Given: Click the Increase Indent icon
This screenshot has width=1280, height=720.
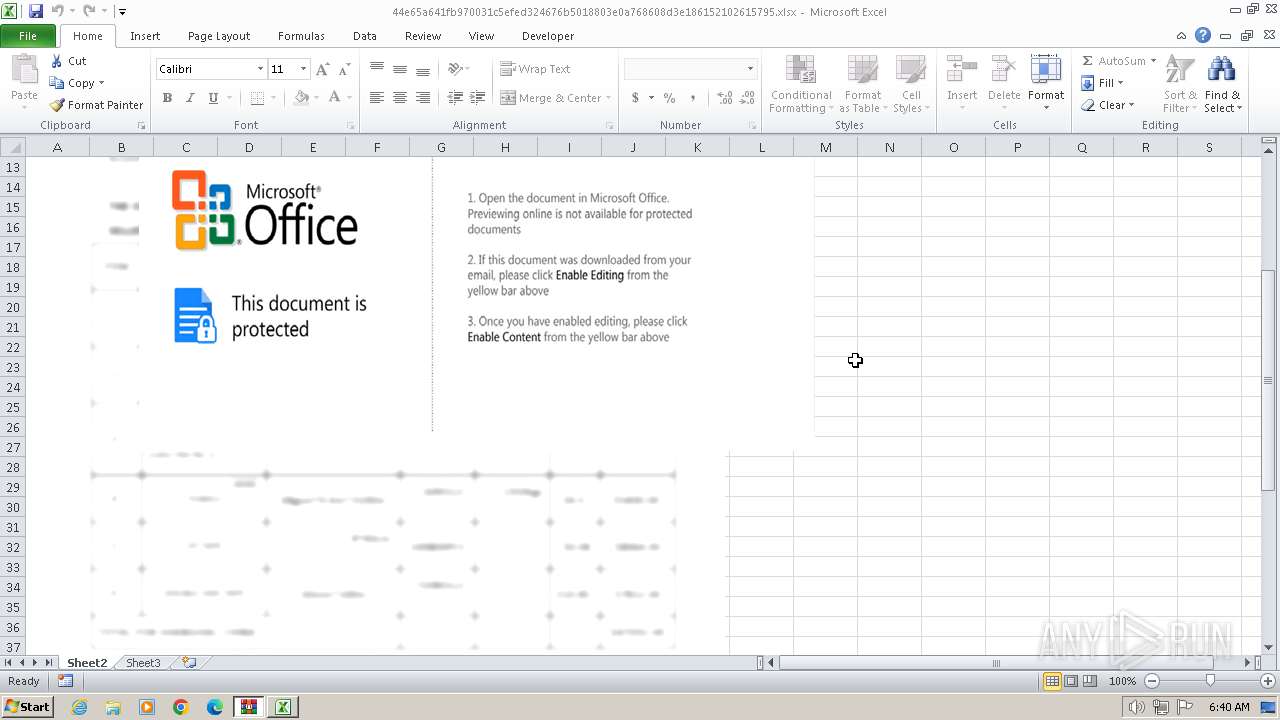Looking at the screenshot, I should point(478,98).
